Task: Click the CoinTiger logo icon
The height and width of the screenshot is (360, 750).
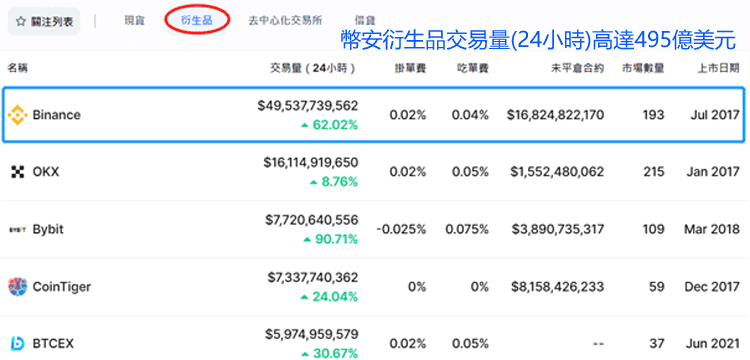Action: pyautogui.click(x=18, y=287)
